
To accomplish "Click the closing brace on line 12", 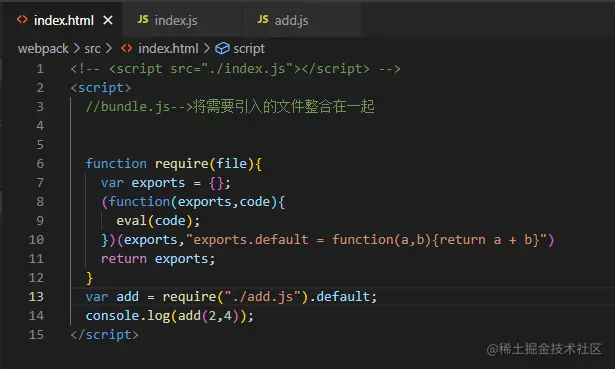I will (x=89, y=278).
